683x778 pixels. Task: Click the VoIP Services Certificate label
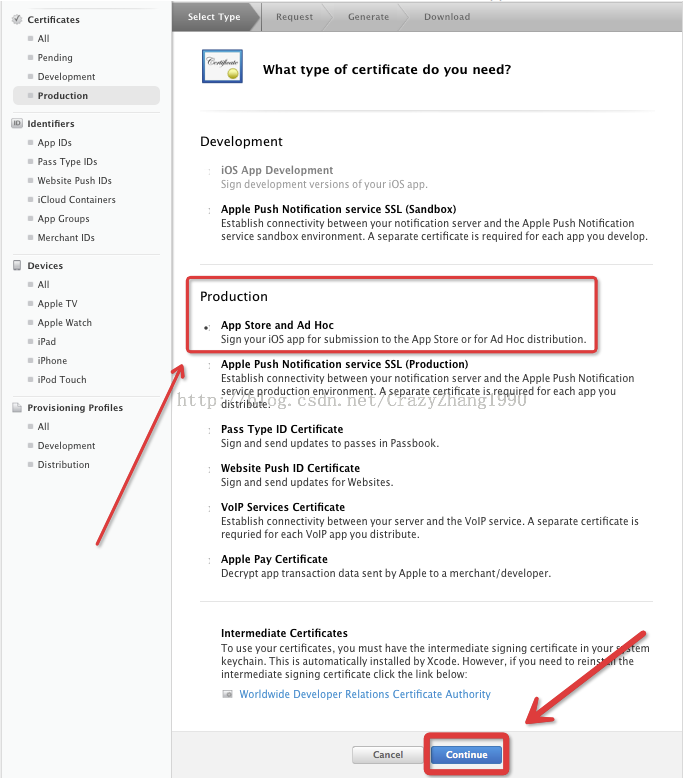(283, 507)
